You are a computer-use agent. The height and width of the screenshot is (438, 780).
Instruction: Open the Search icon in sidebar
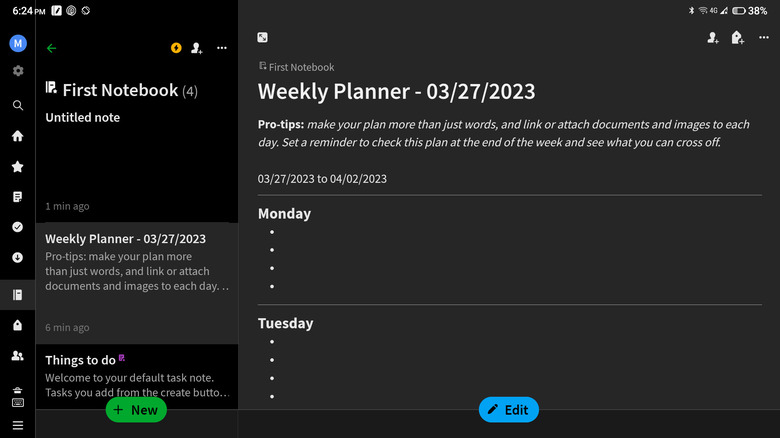click(x=18, y=105)
